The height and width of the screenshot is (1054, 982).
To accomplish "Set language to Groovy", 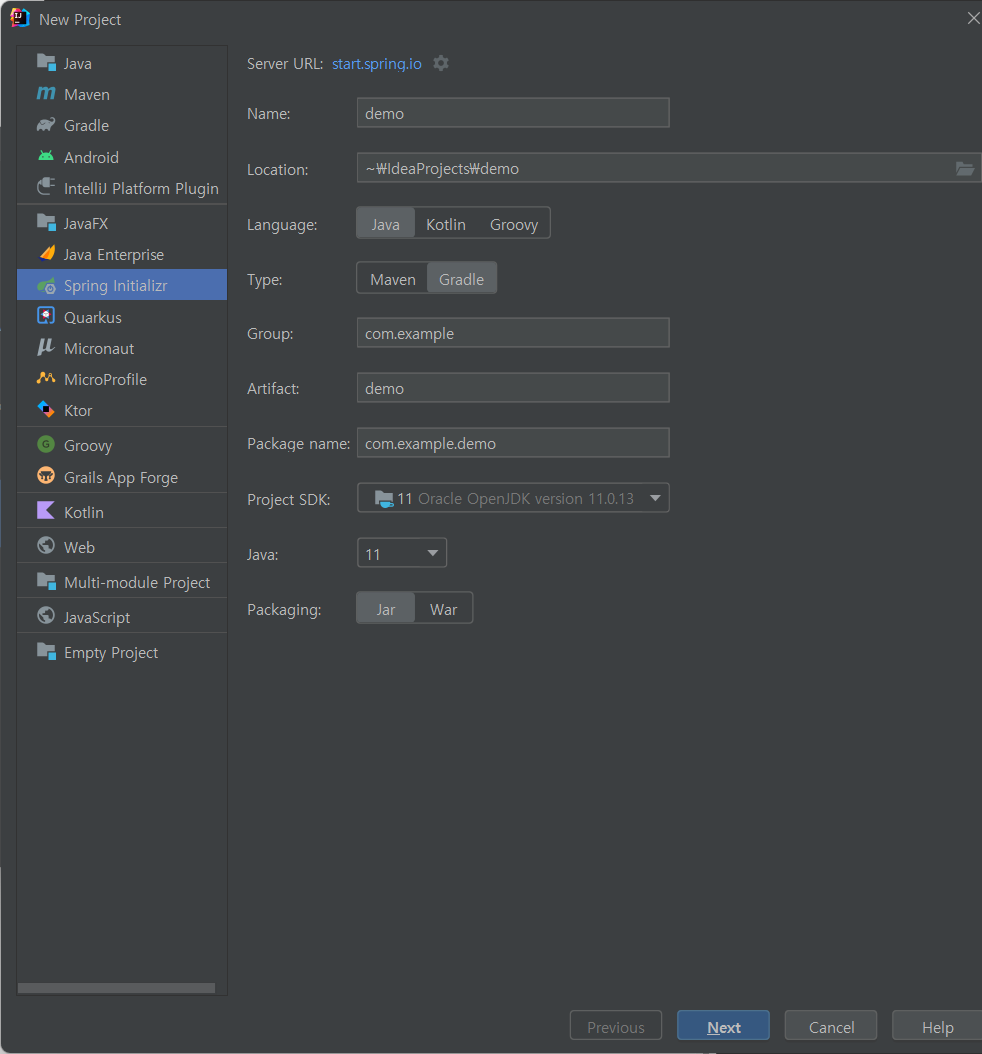I will [x=514, y=224].
